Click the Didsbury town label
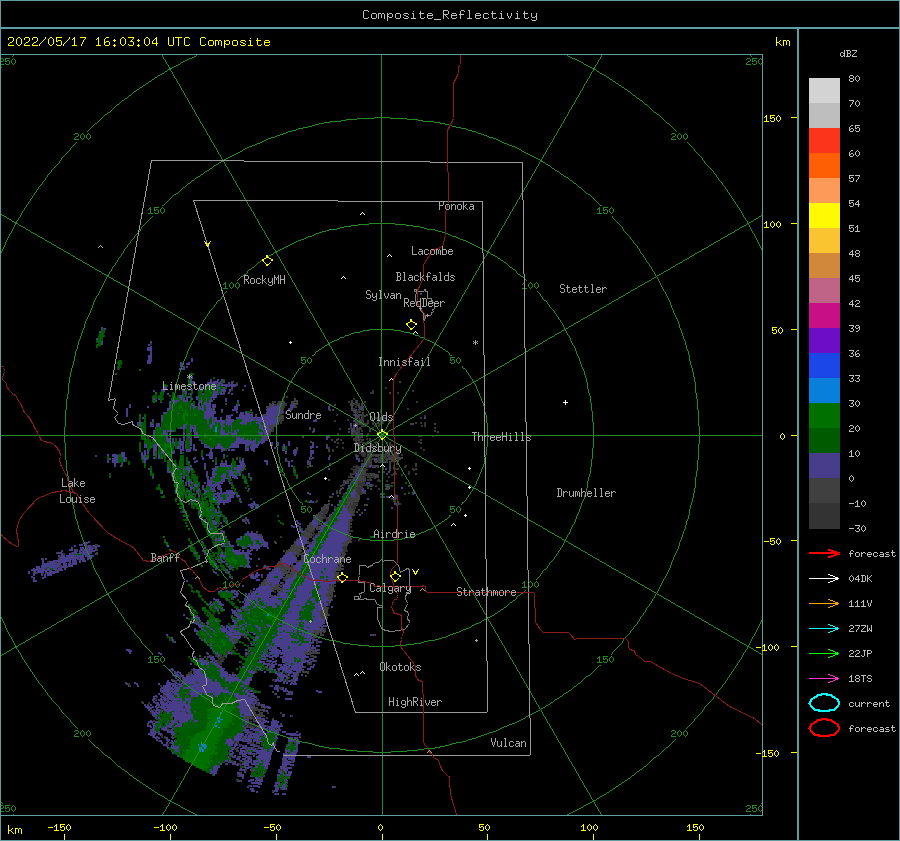 pos(377,448)
